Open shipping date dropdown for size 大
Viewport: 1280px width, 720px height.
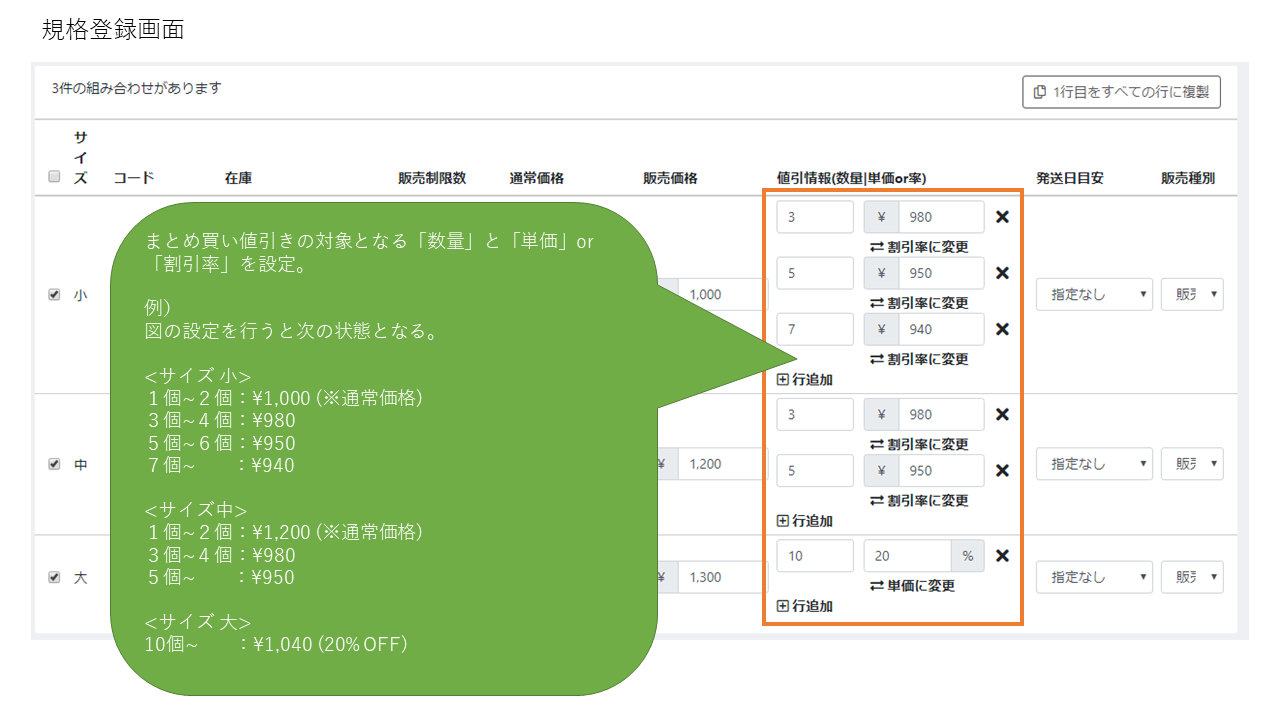click(x=1093, y=577)
